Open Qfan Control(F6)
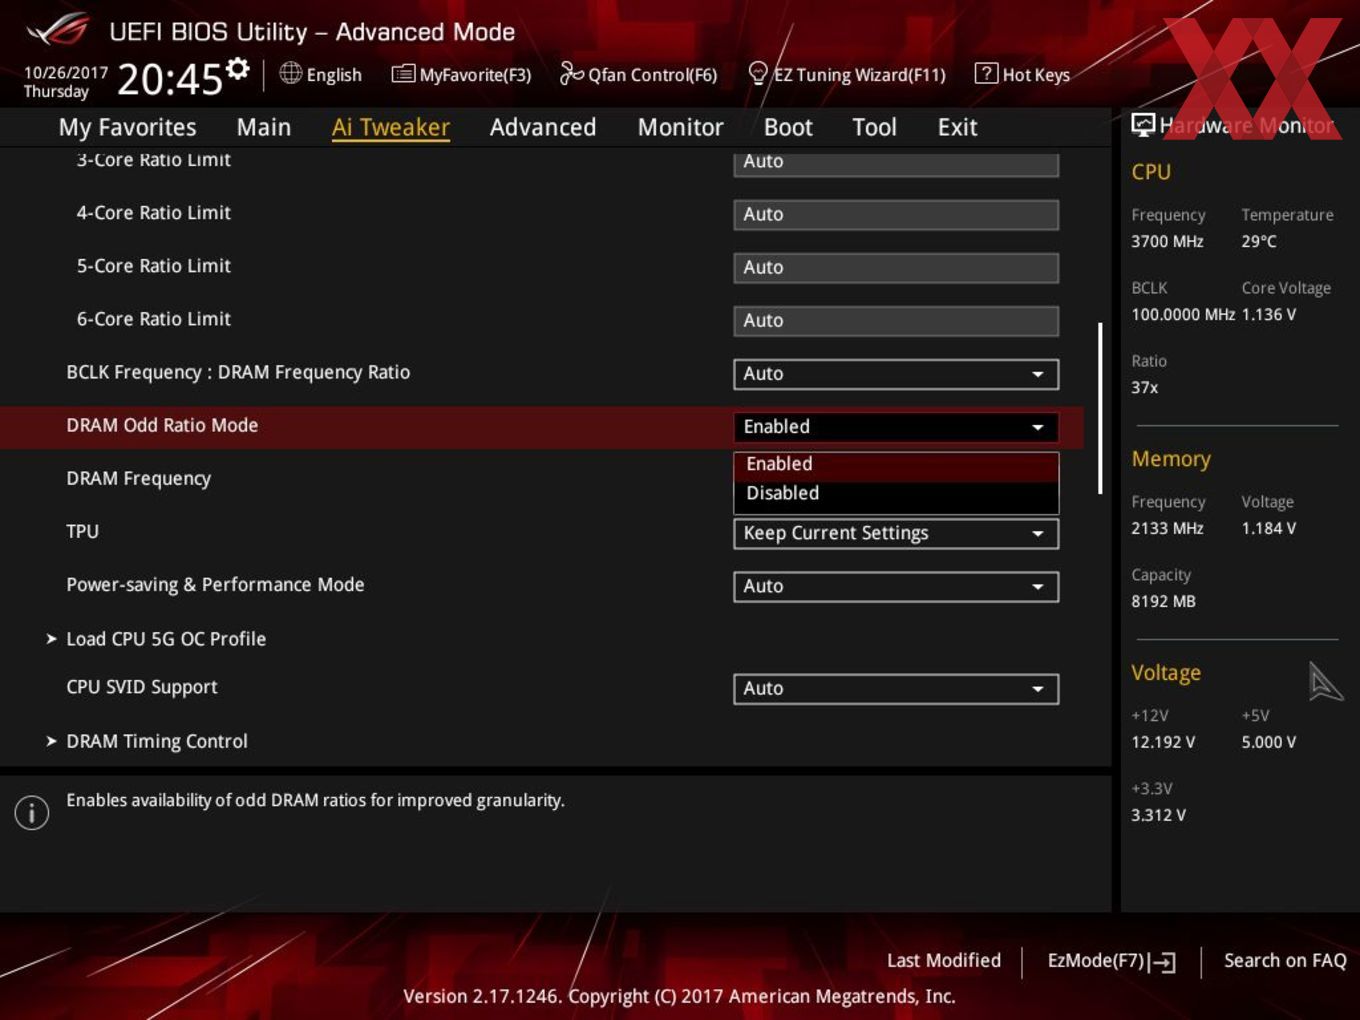1360x1020 pixels. [x=653, y=75]
